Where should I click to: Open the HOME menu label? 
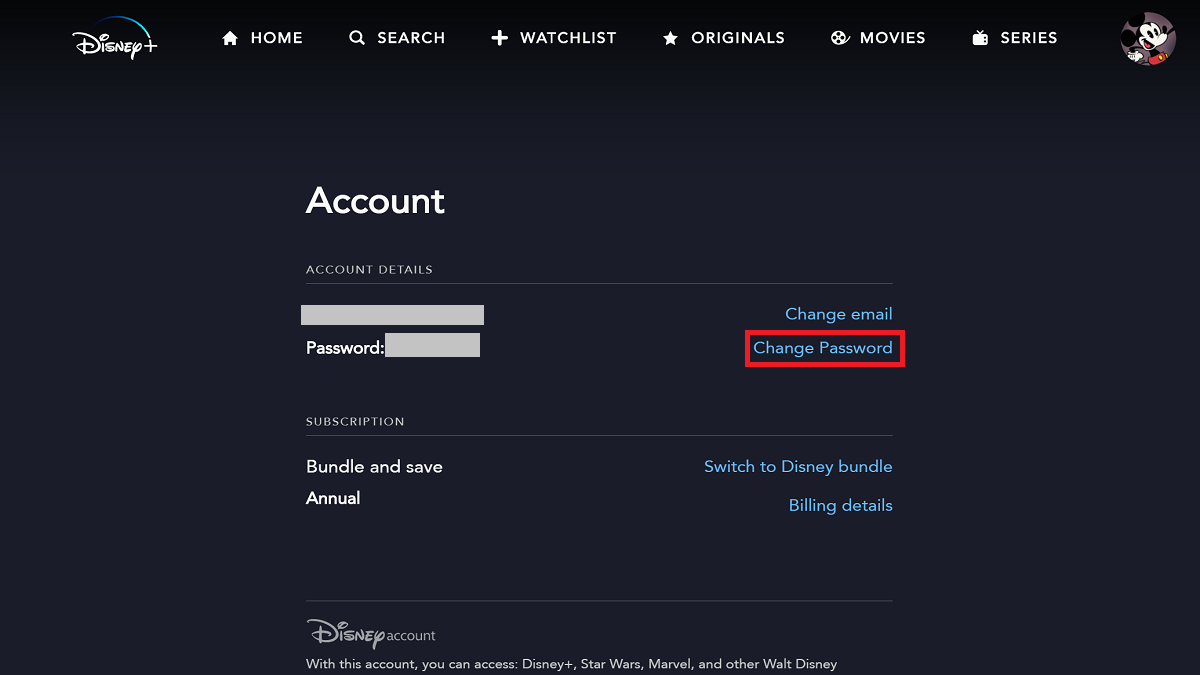(x=277, y=38)
